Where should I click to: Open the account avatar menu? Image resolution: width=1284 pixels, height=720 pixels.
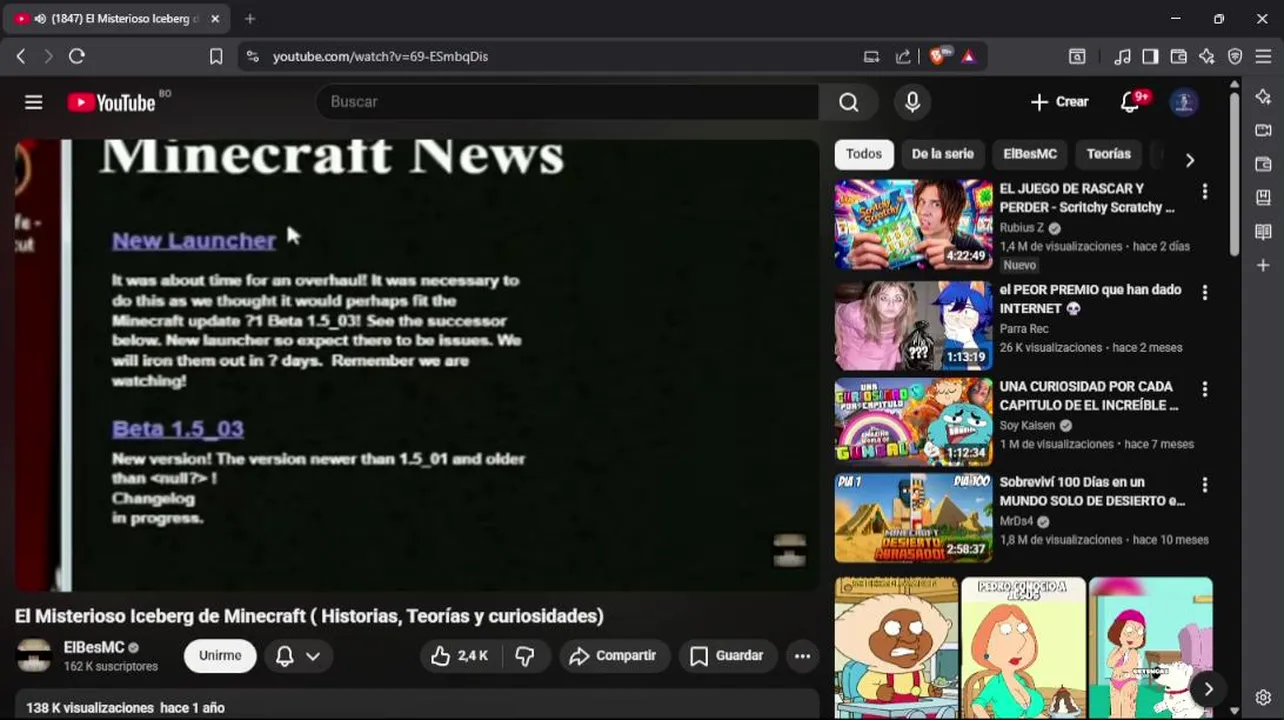pos(1184,102)
